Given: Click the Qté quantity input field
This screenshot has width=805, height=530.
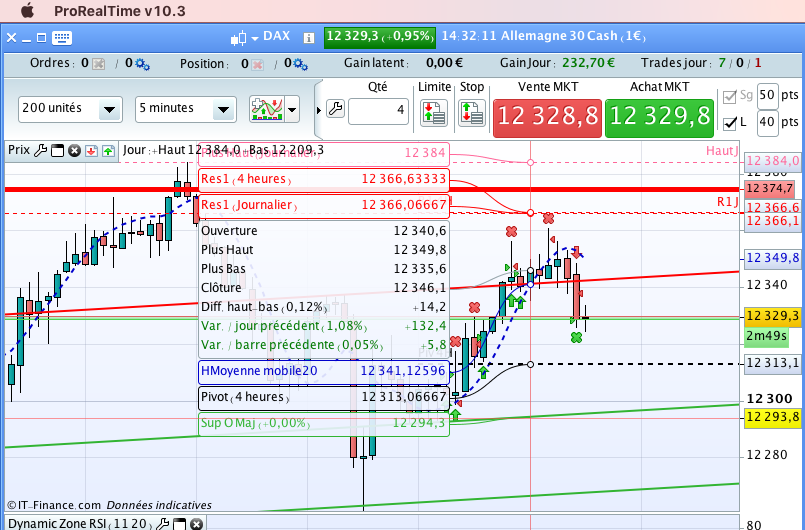Looking at the screenshot, I should tap(378, 111).
